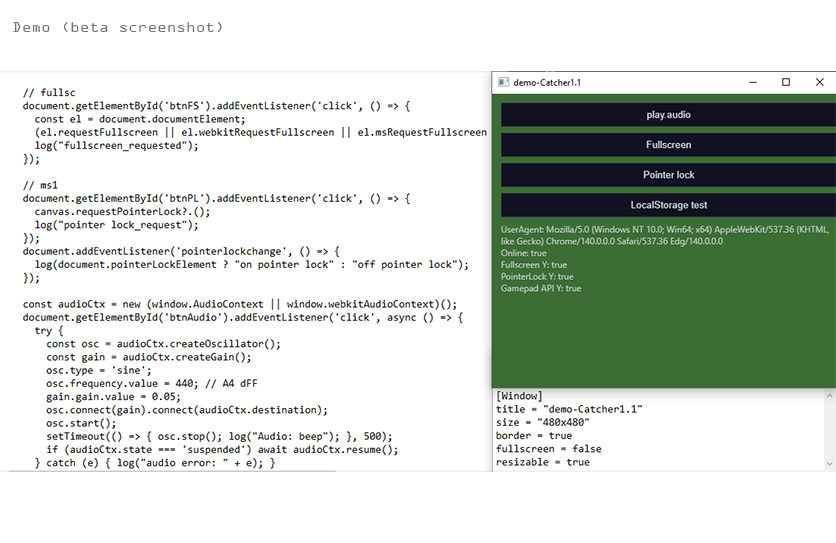The image size is (836, 543).
Task: Click the osc.start(); line
Action: [81, 423]
